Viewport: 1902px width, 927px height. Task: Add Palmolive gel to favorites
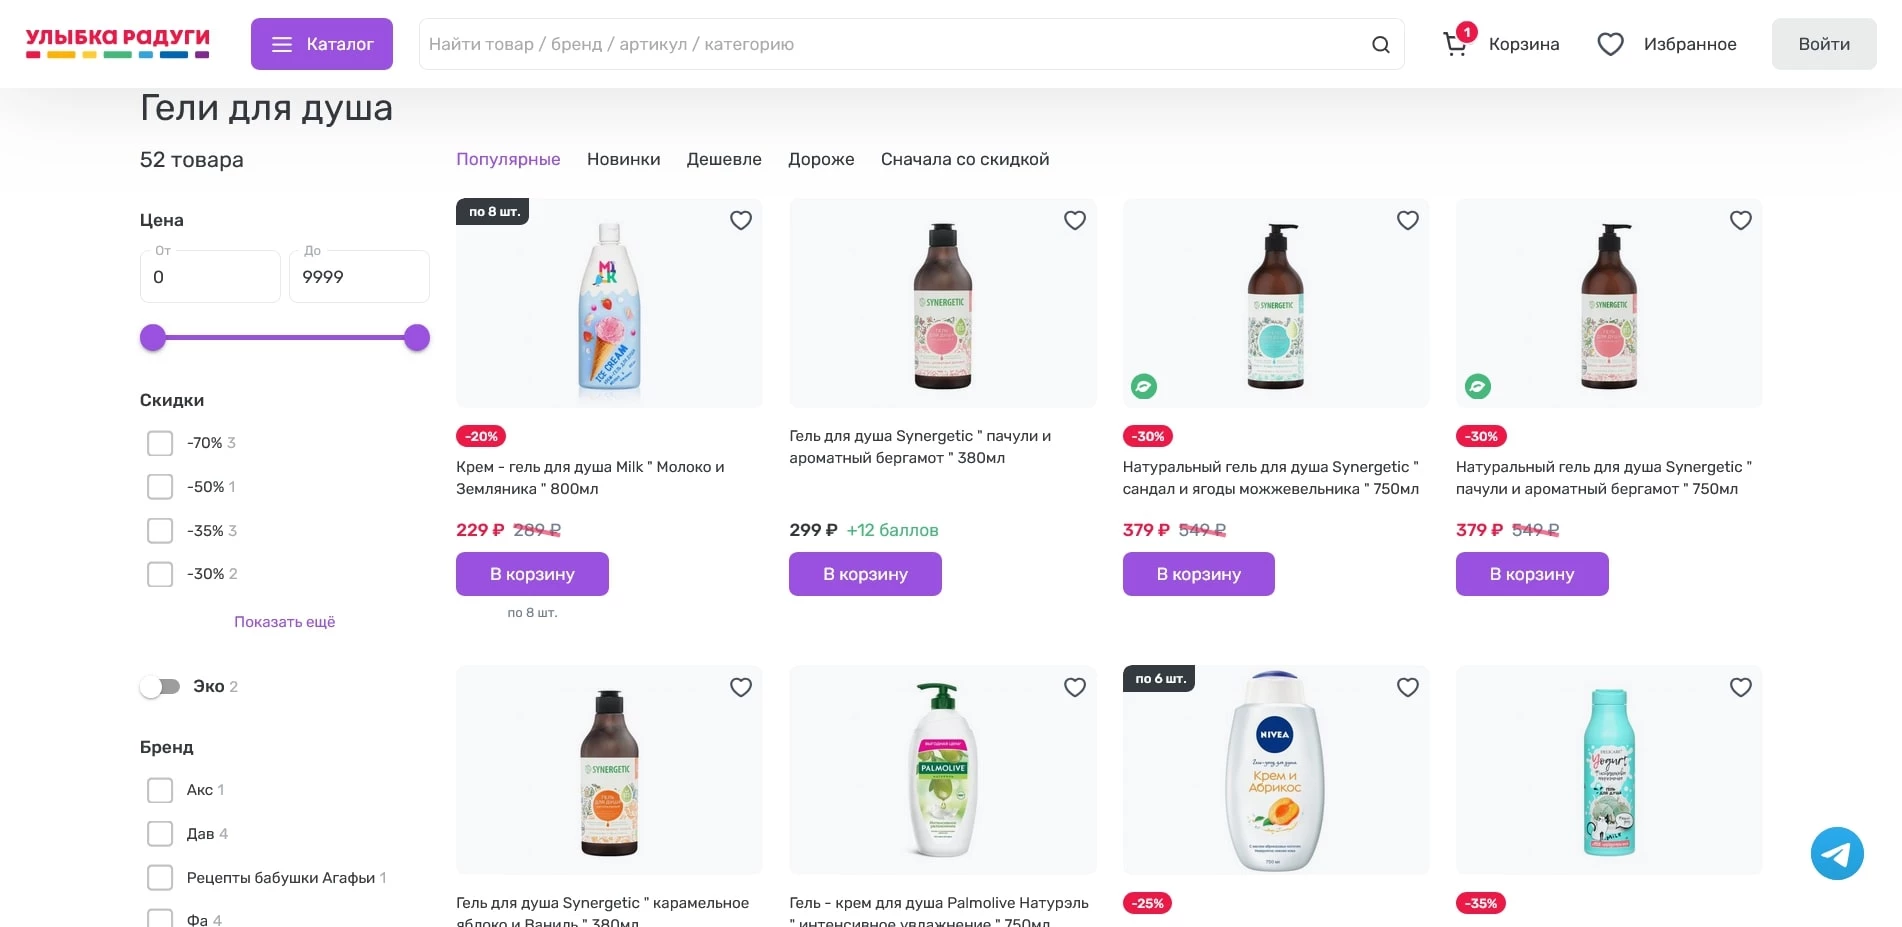(x=1074, y=687)
